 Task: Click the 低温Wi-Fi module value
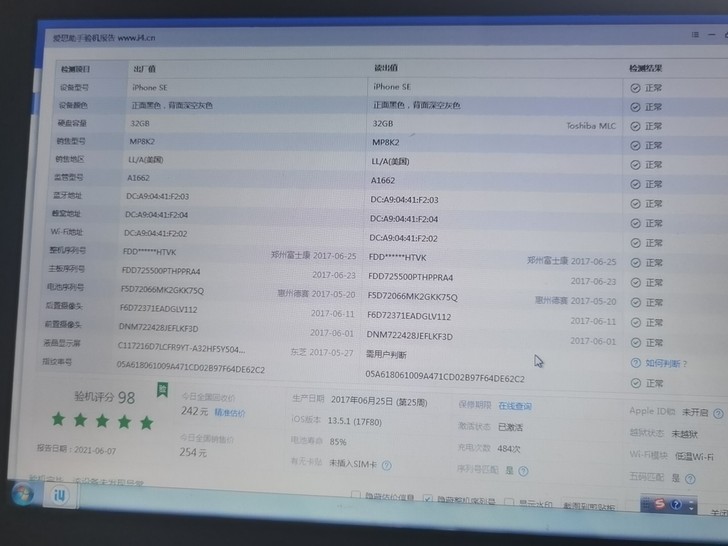(694, 456)
